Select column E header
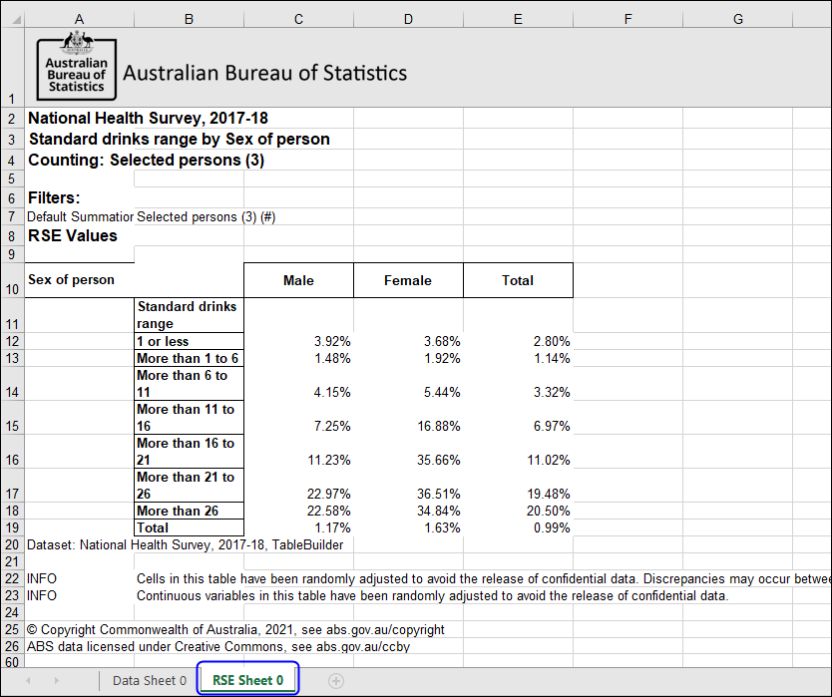This screenshot has width=832, height=697. (517, 18)
